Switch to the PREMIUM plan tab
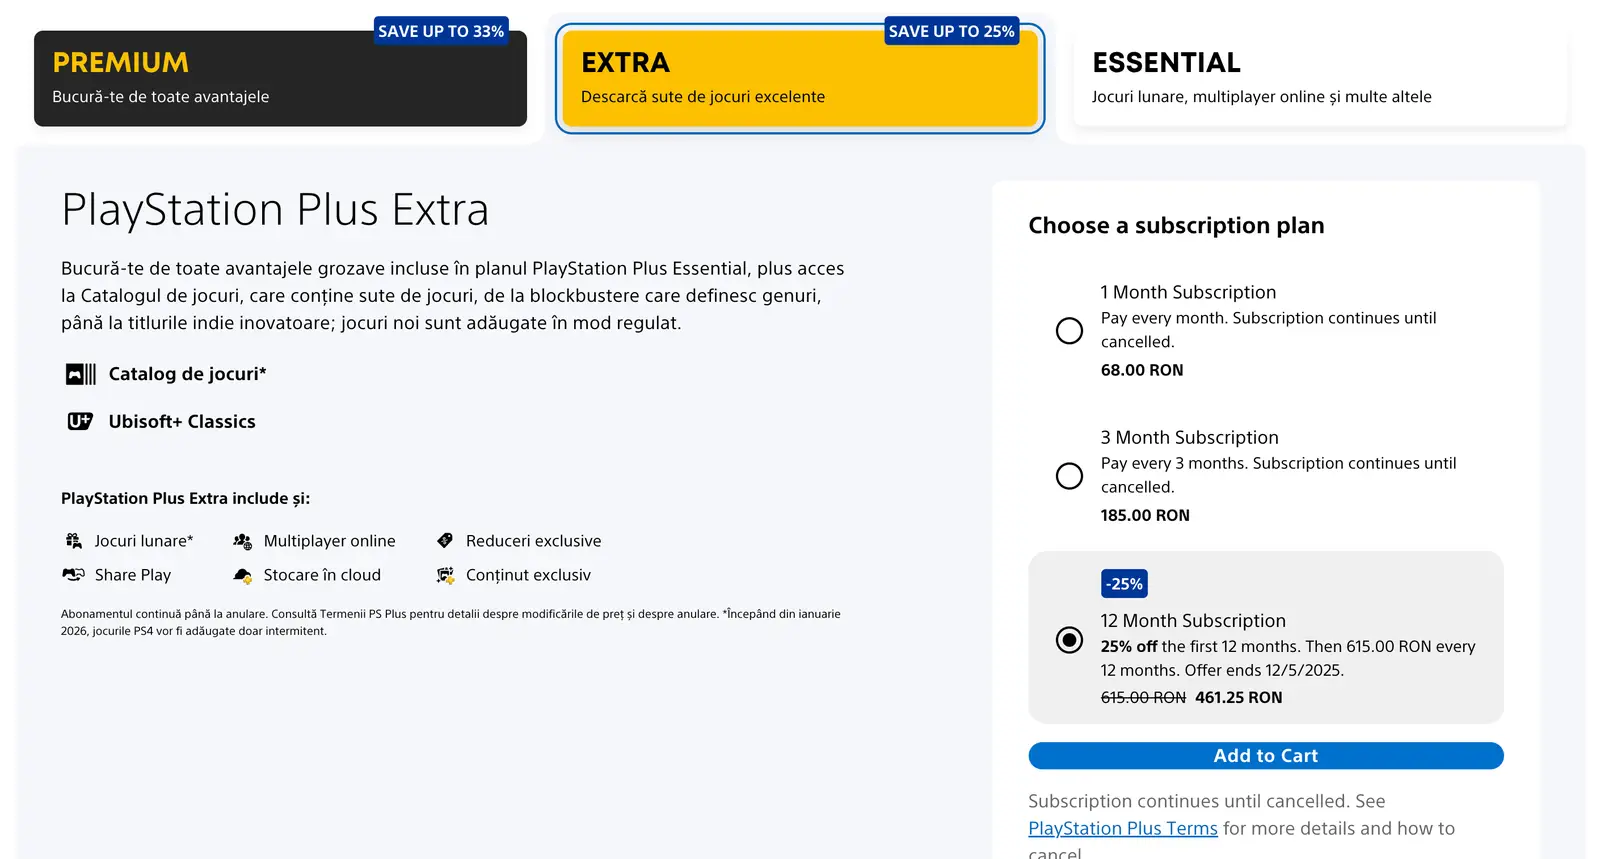The width and height of the screenshot is (1600, 859). click(280, 79)
